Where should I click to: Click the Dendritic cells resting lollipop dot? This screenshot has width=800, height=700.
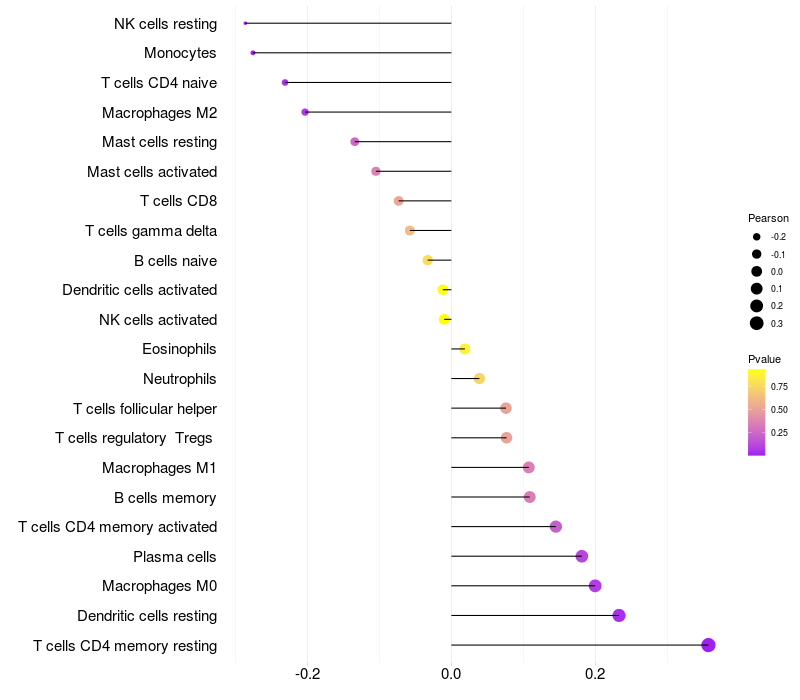(619, 615)
